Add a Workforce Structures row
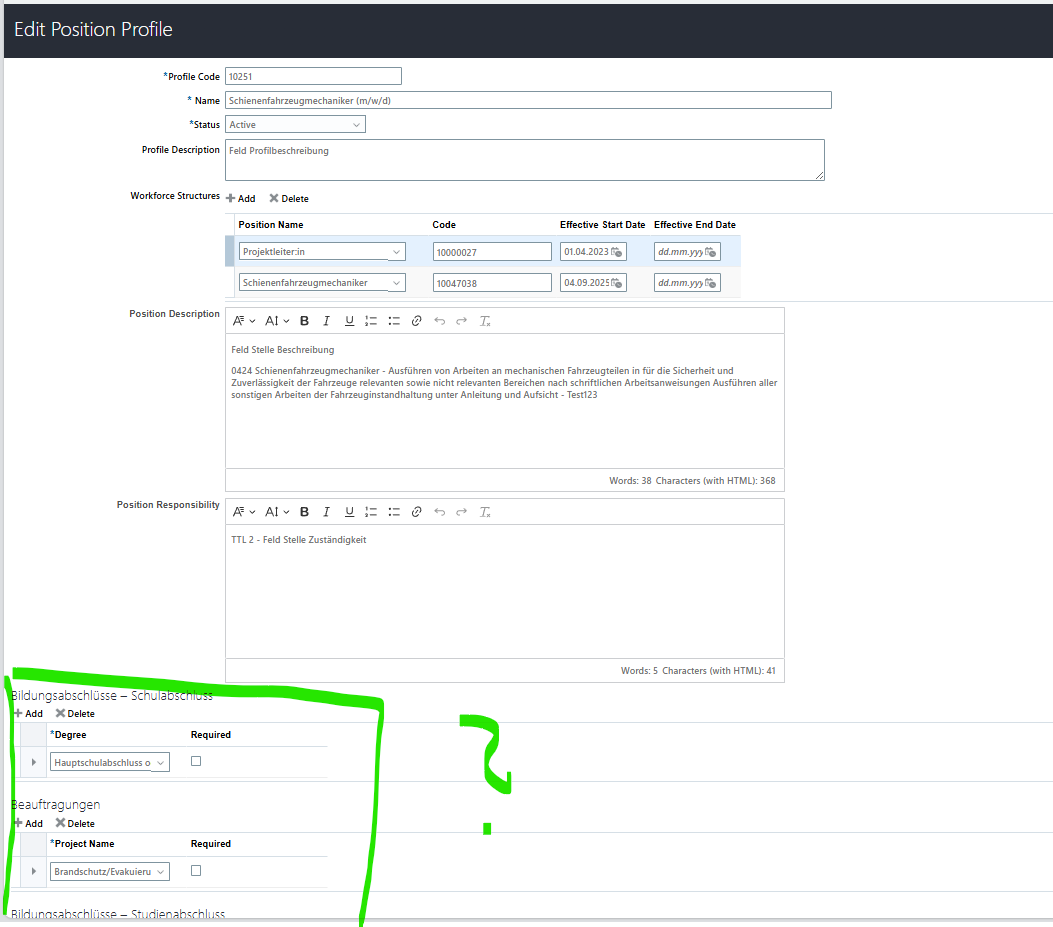1053x927 pixels. [240, 198]
